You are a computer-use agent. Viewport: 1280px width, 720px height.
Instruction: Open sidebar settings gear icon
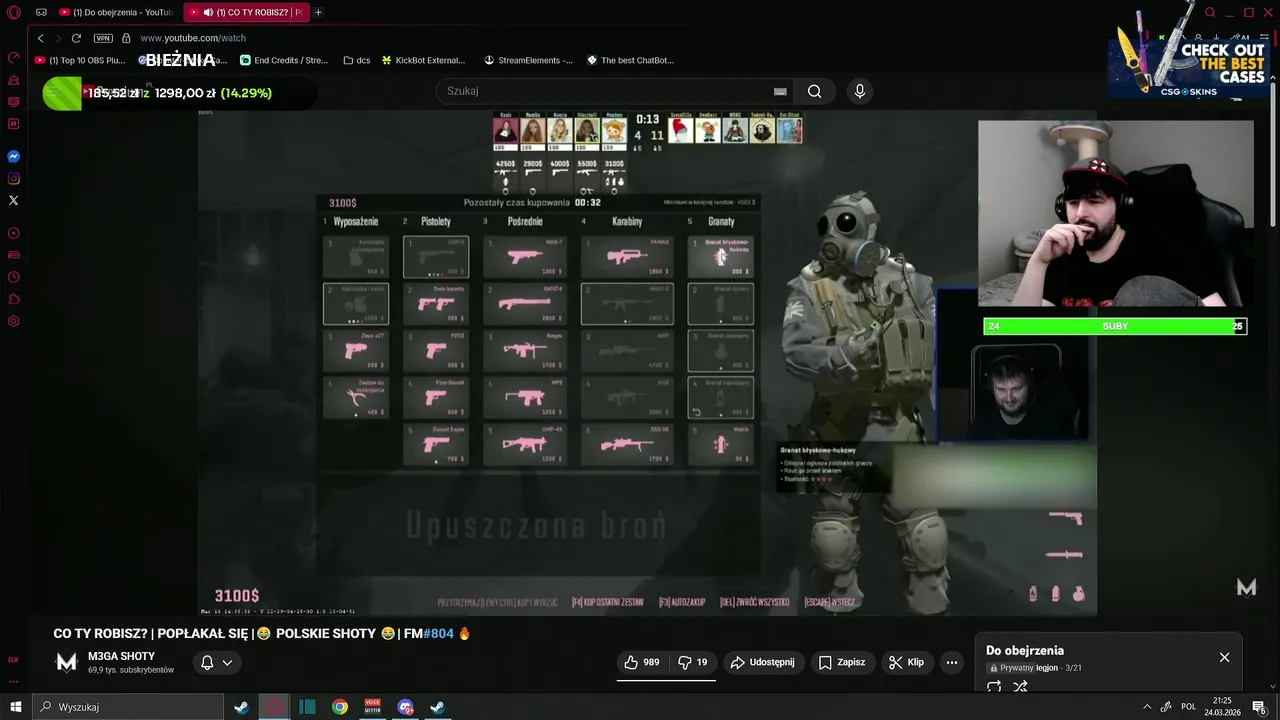click(x=14, y=321)
